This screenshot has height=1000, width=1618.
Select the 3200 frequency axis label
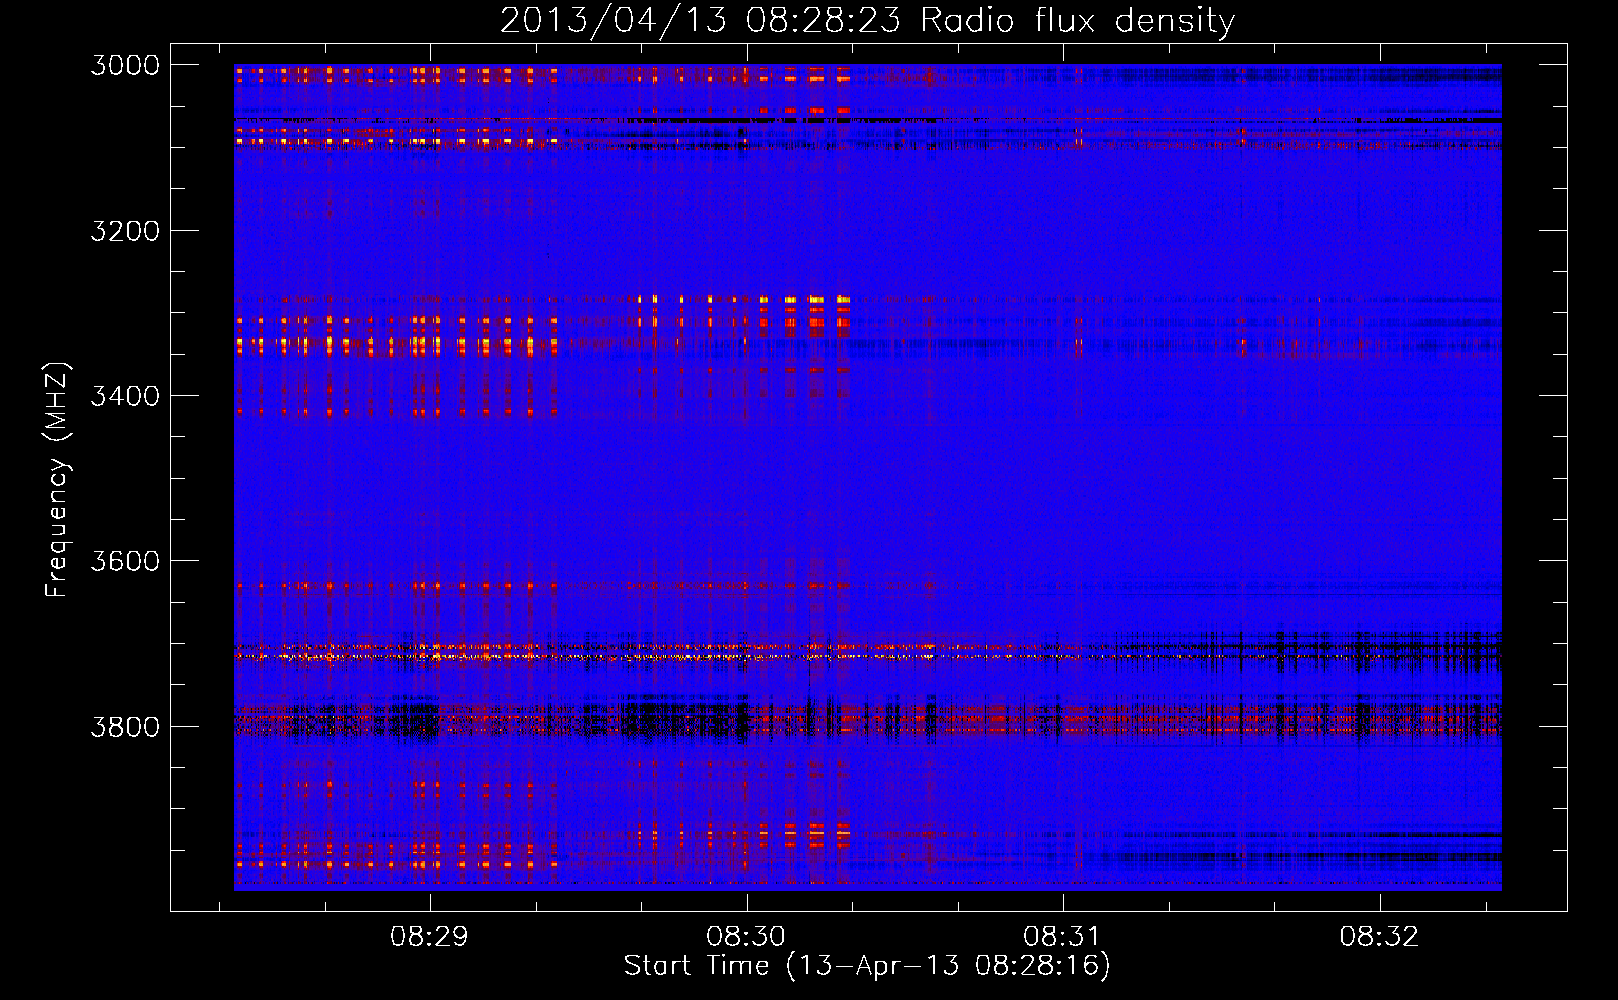[x=125, y=231]
